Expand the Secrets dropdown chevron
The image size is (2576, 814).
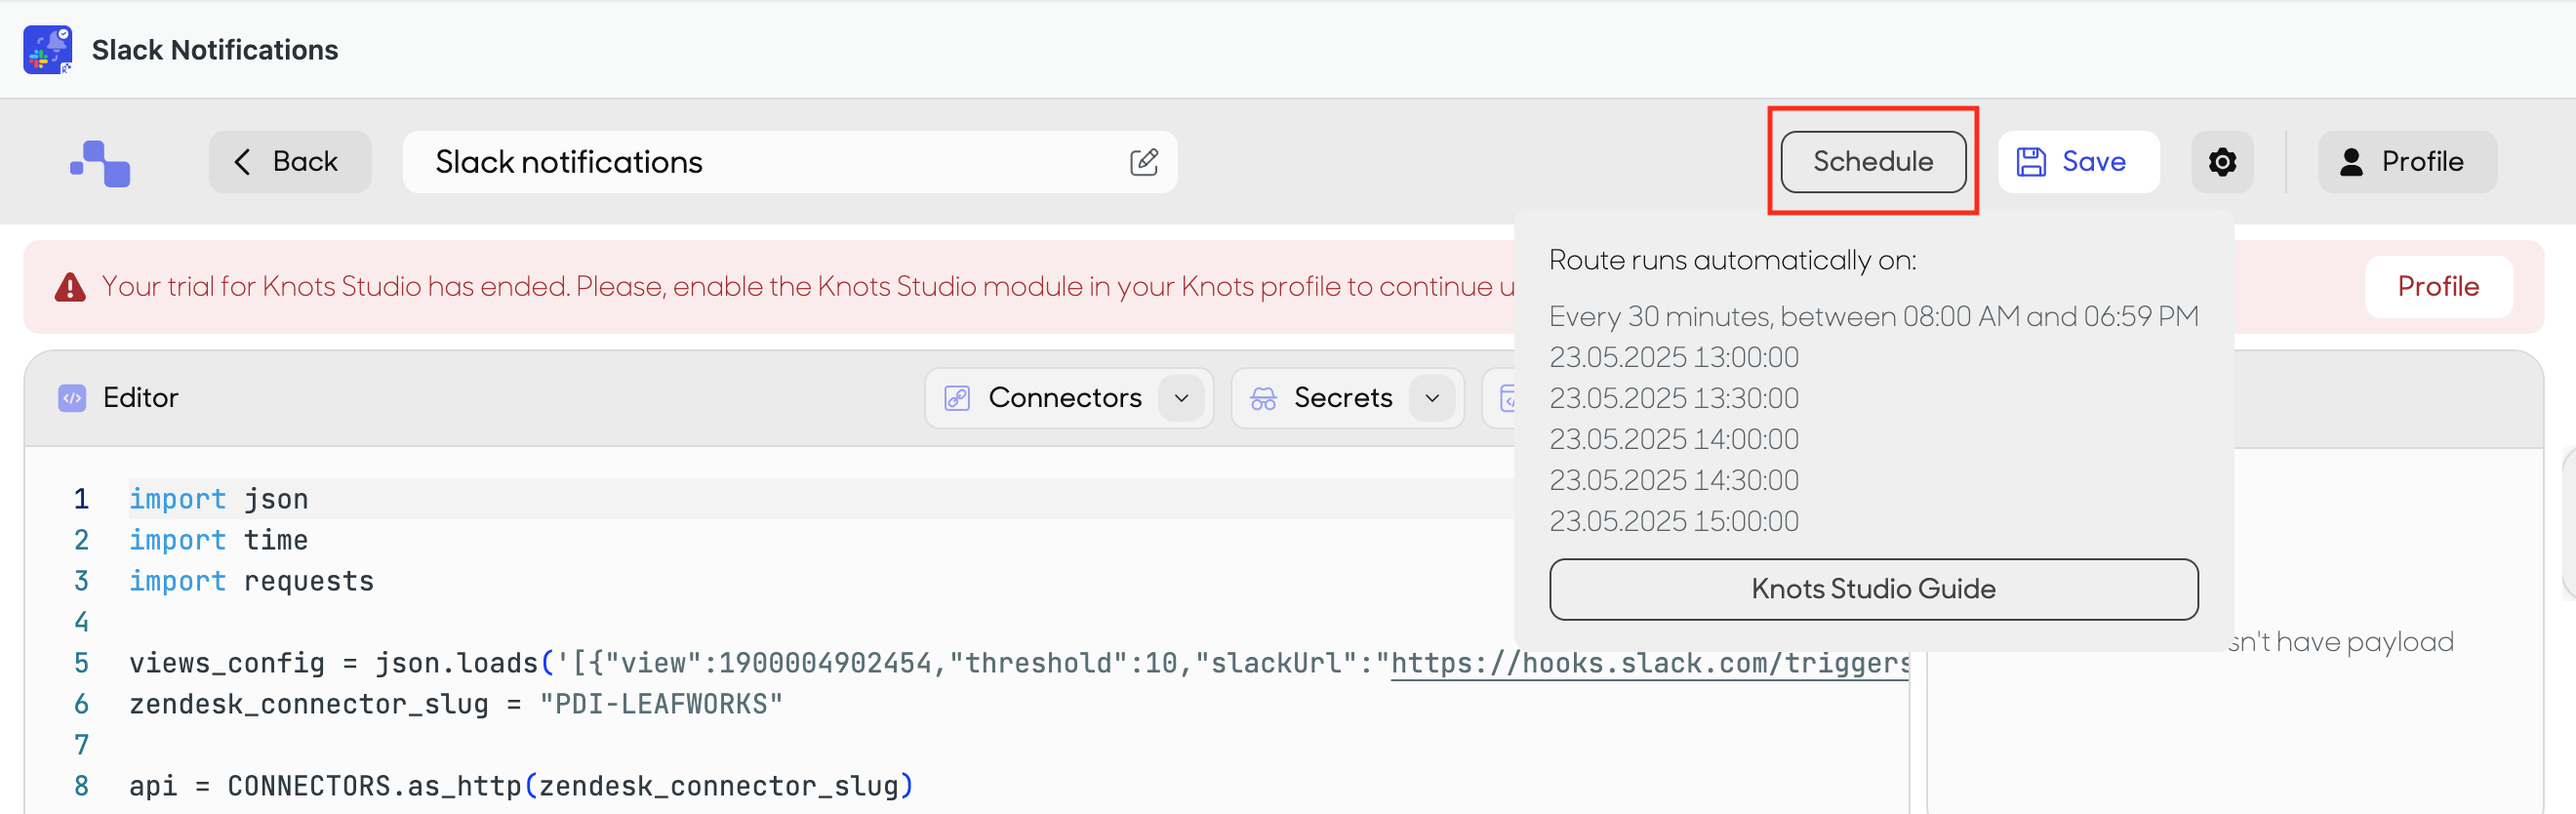click(x=1432, y=398)
